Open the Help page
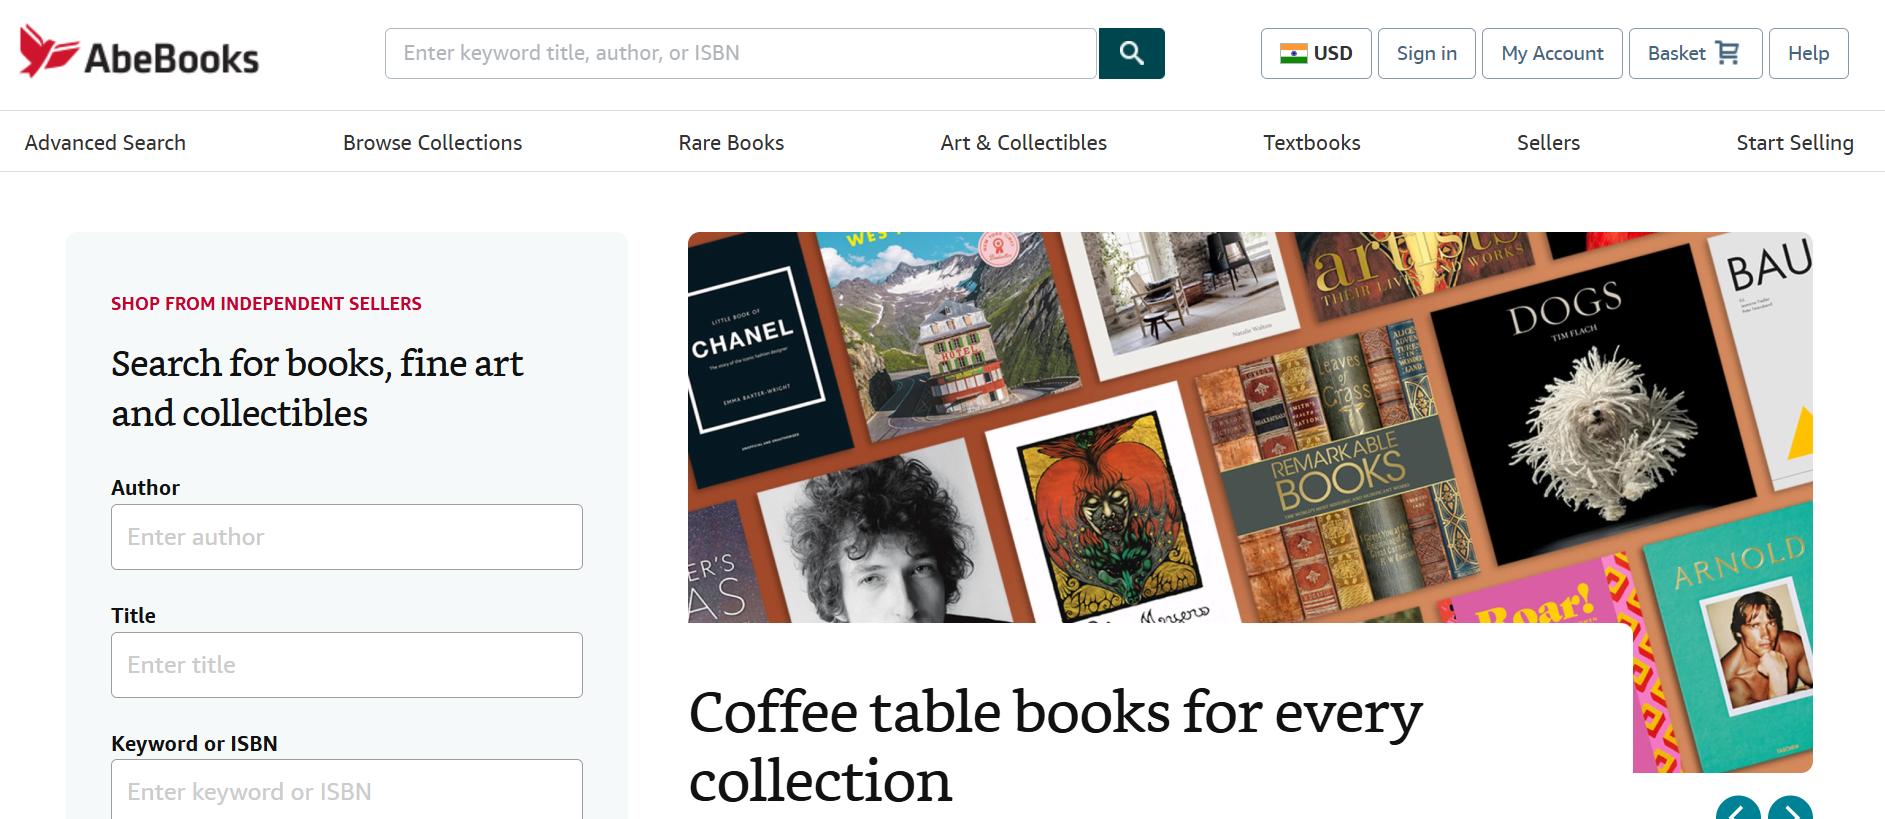This screenshot has width=1885, height=819. point(1808,53)
